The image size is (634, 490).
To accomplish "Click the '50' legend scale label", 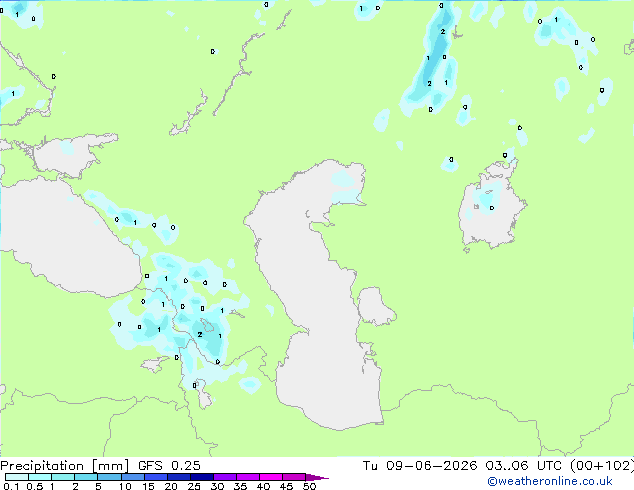I will (x=309, y=486).
